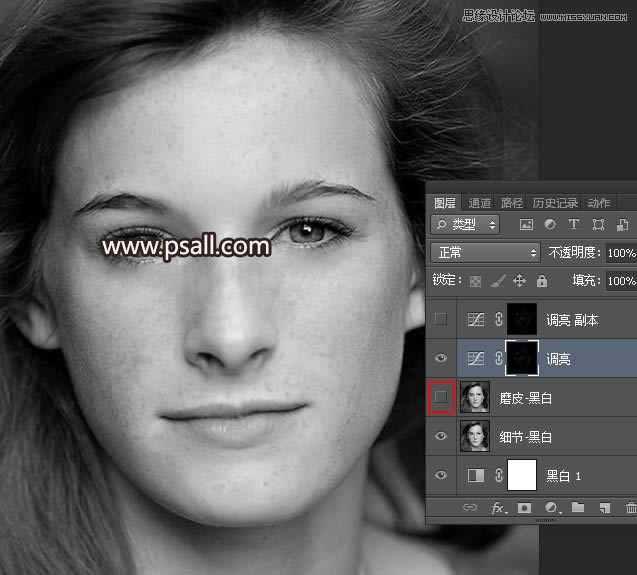Open the fx layer style menu

(x=497, y=509)
